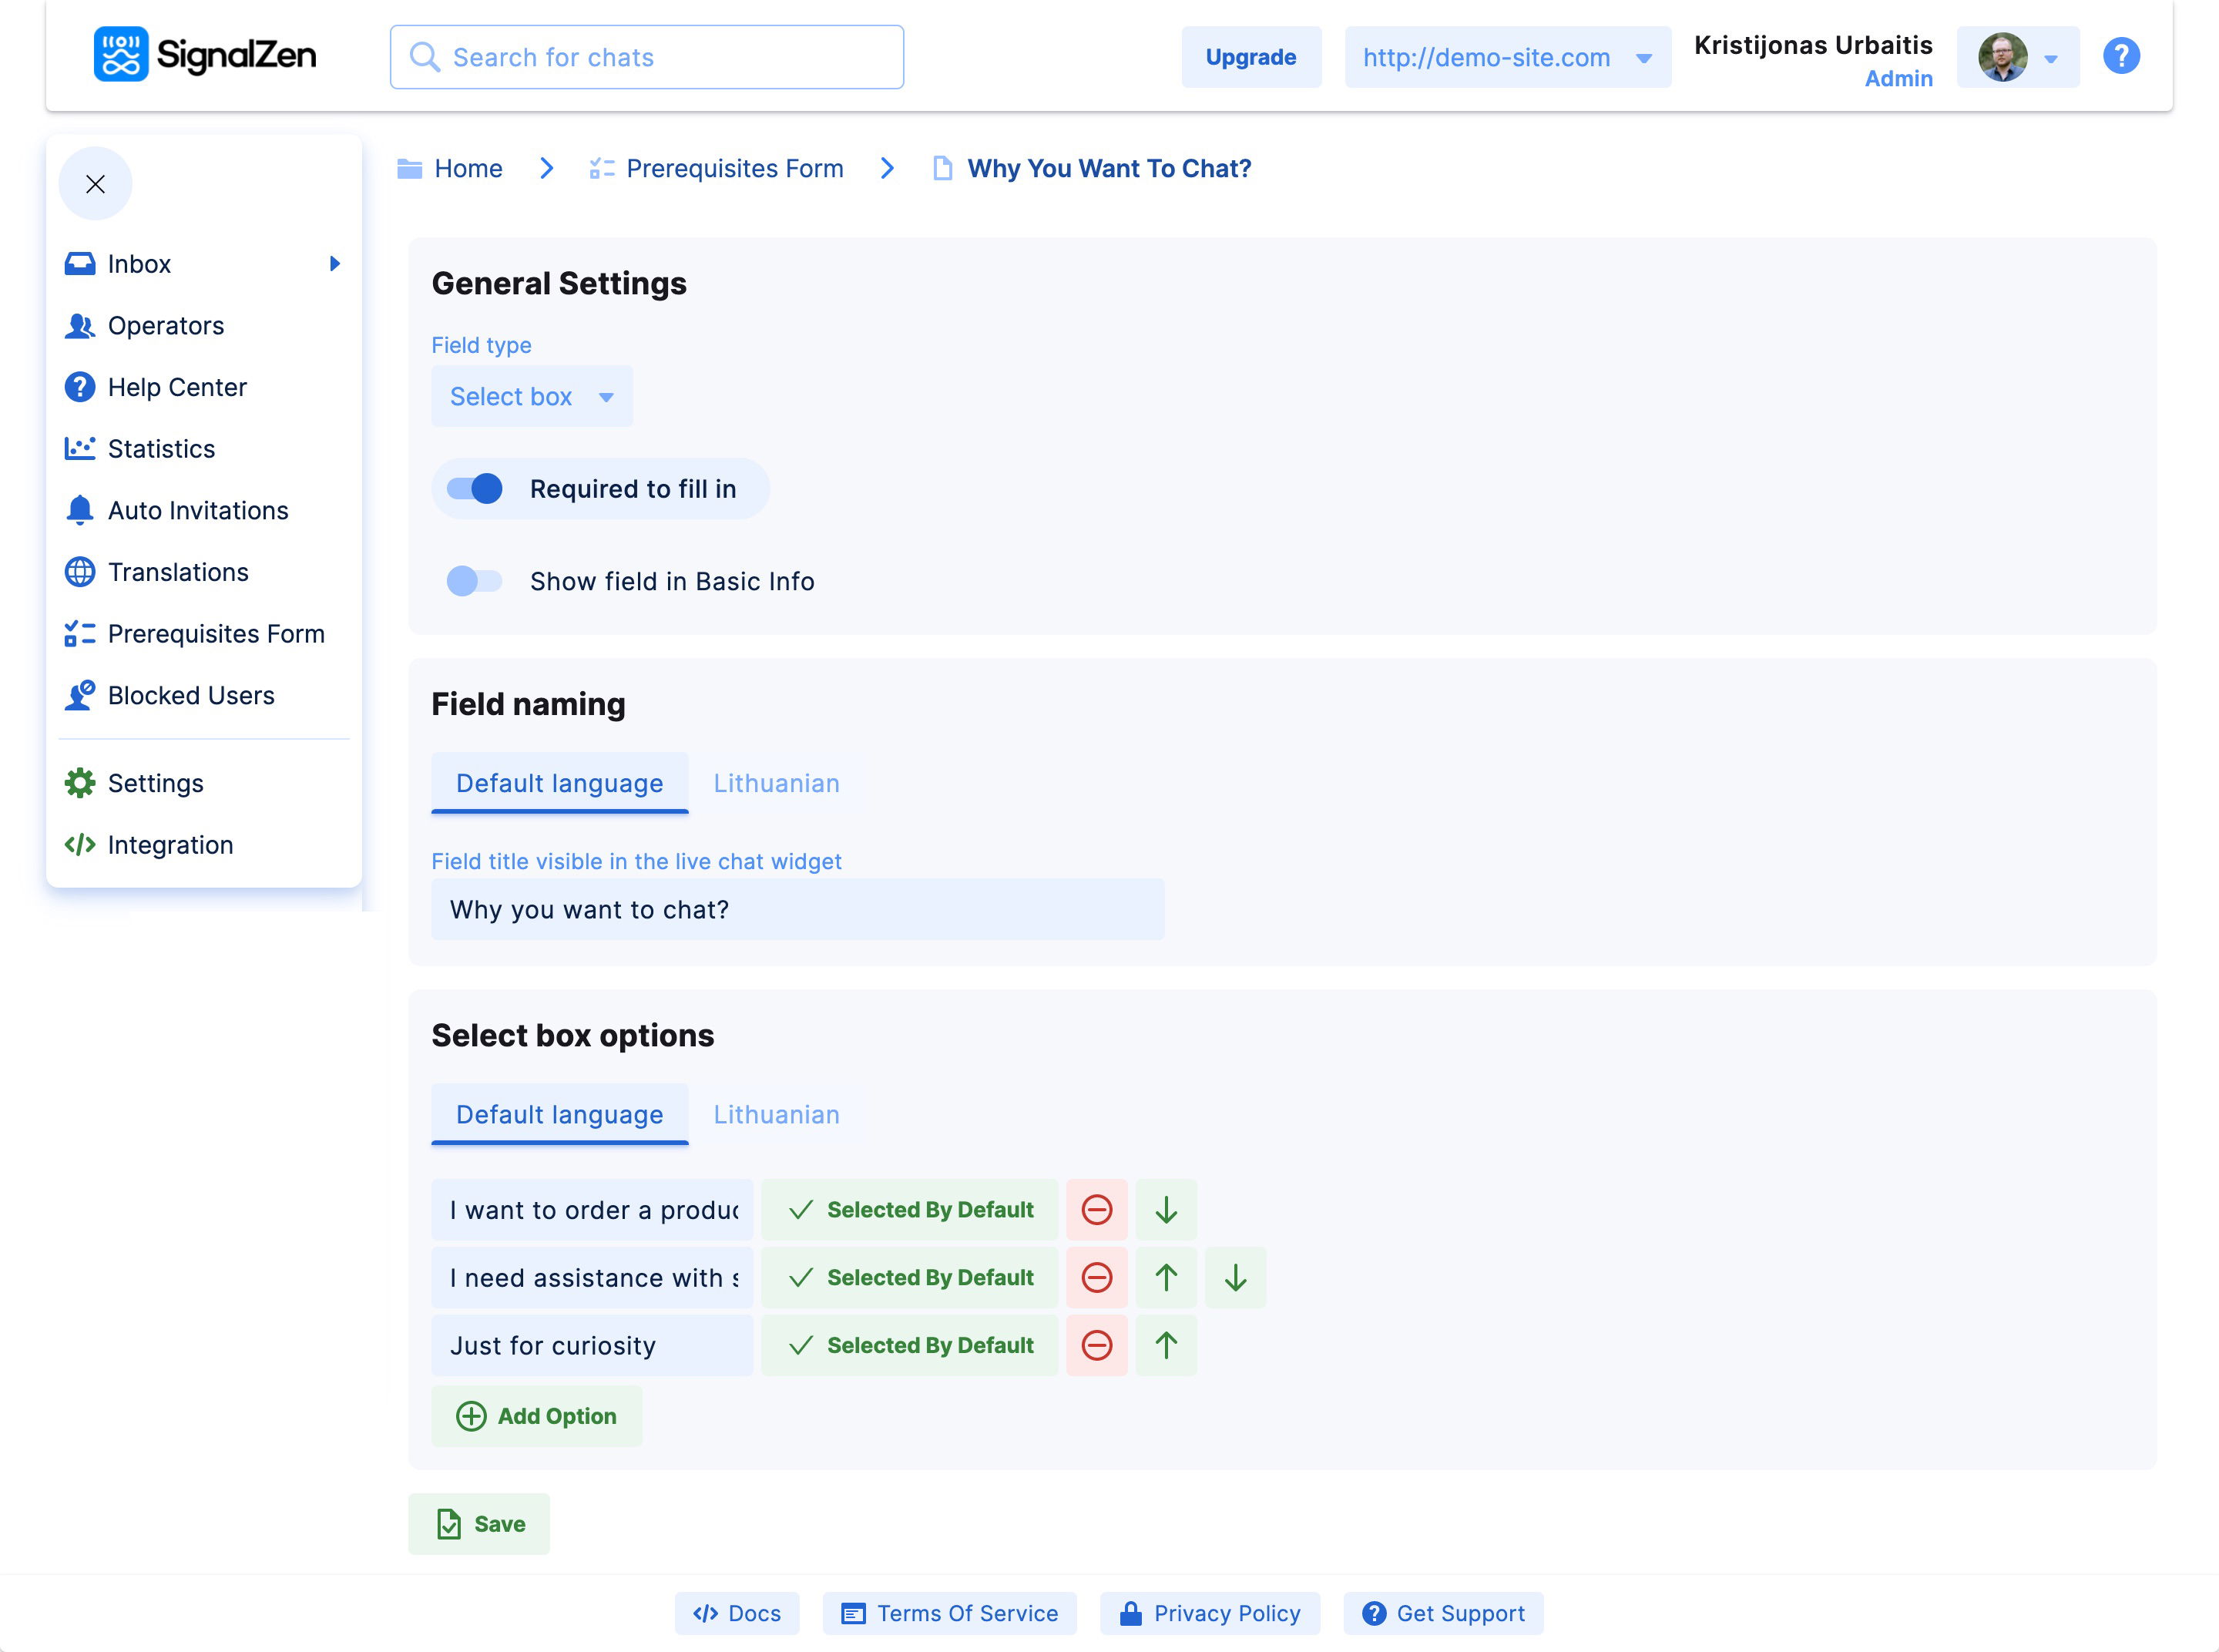The width and height of the screenshot is (2219, 1652).
Task: Open the blue help question mark icon
Action: 2120,56
